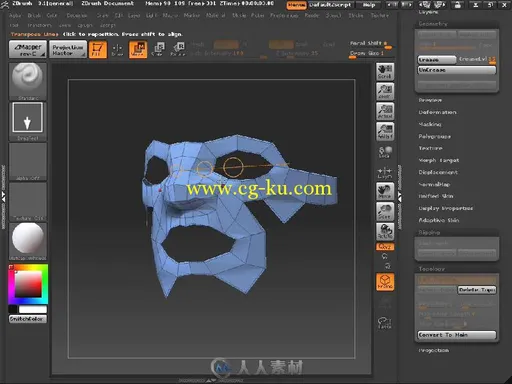Image resolution: width=512 pixels, height=384 pixels.
Task: Toggle Edit mode in the top shelf
Action: (98, 49)
